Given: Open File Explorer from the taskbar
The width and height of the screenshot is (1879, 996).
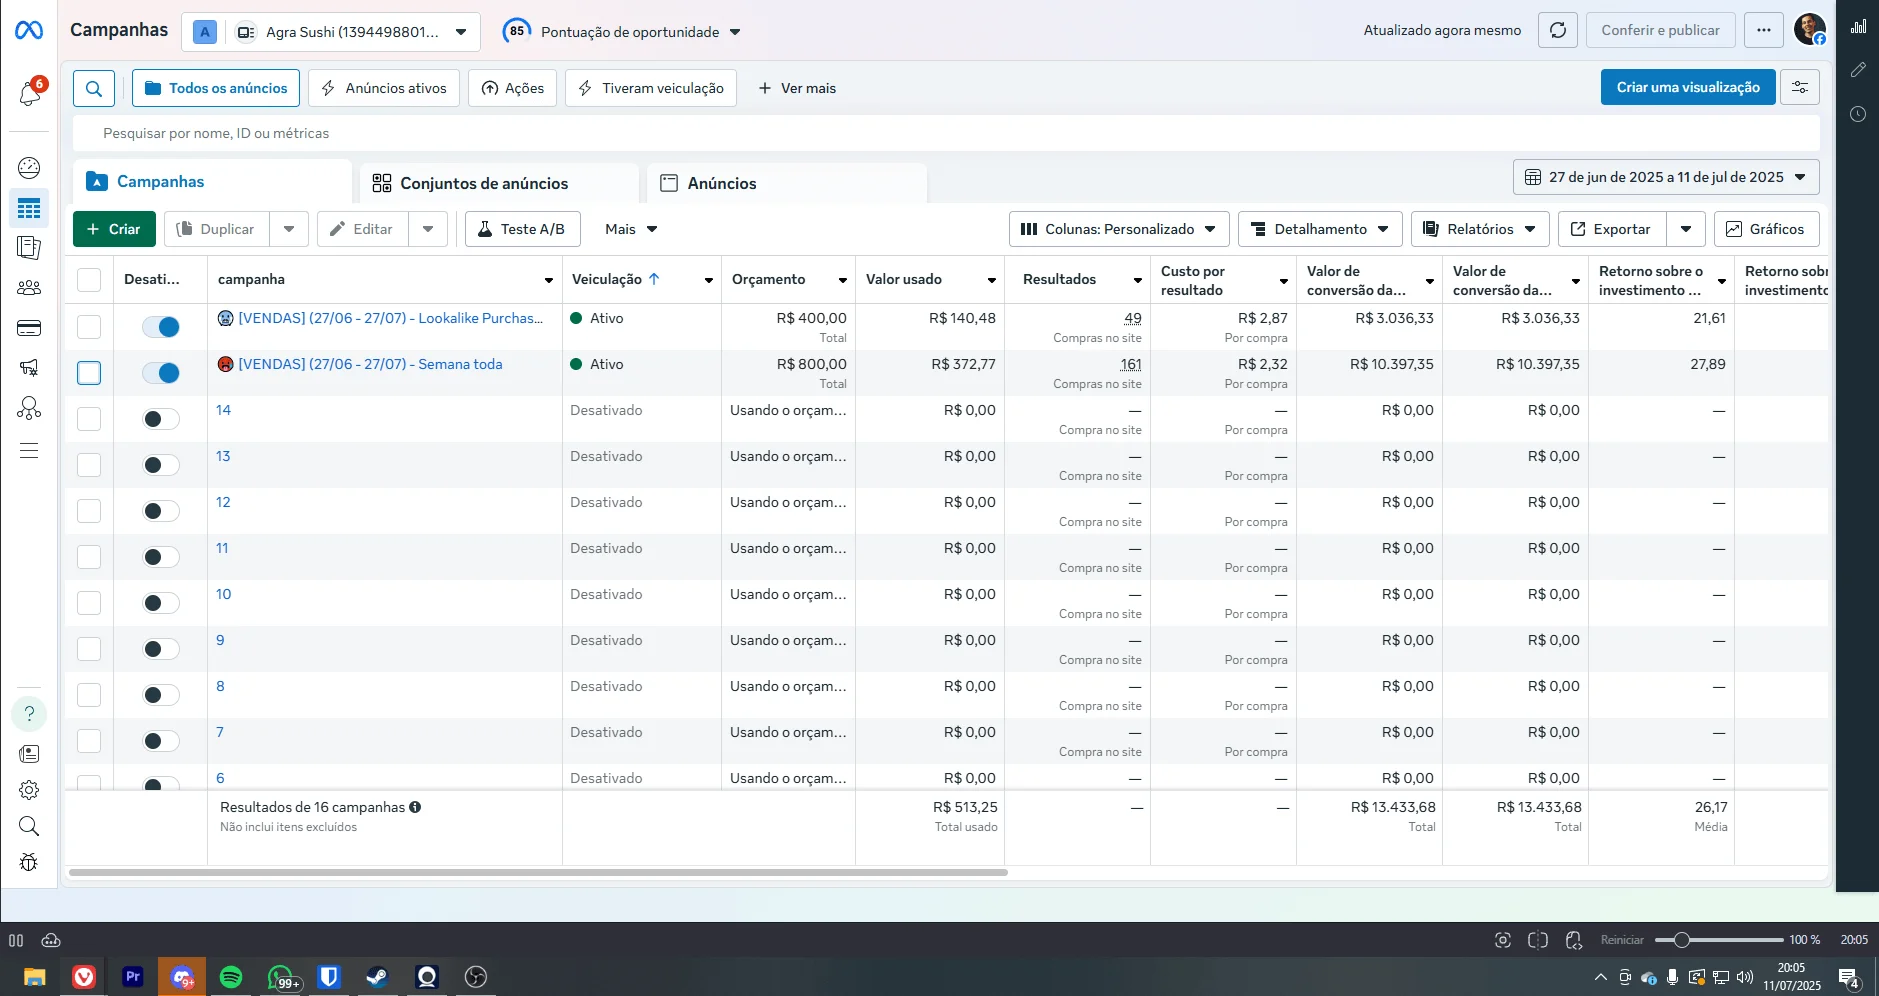Looking at the screenshot, I should pyautogui.click(x=35, y=977).
